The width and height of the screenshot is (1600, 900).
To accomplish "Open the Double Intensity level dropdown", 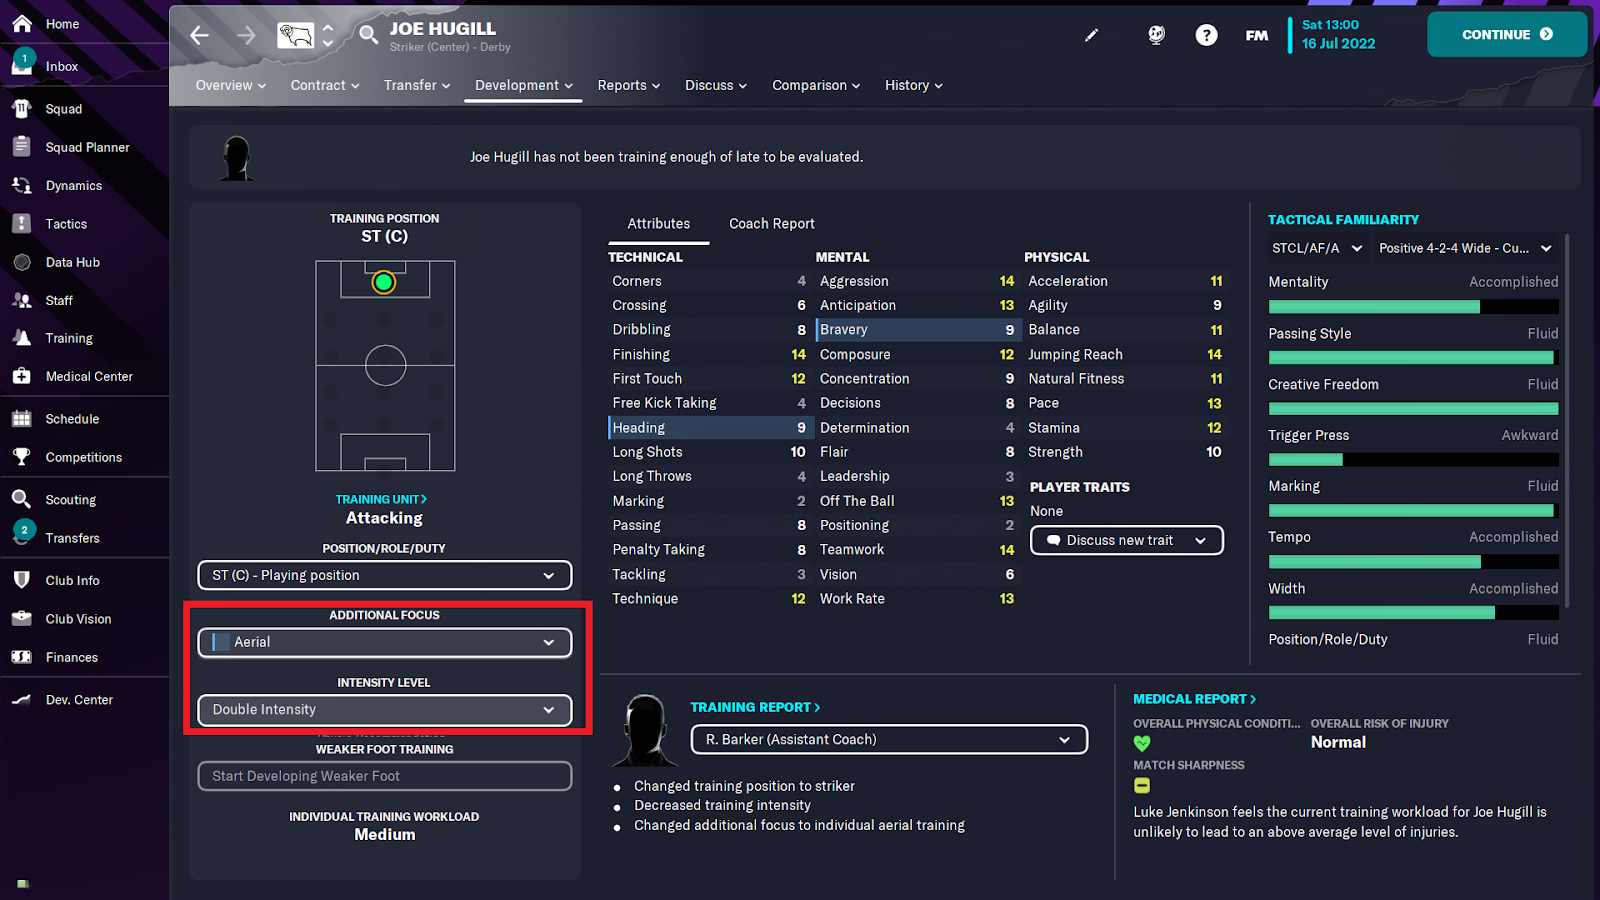I will click(x=385, y=710).
